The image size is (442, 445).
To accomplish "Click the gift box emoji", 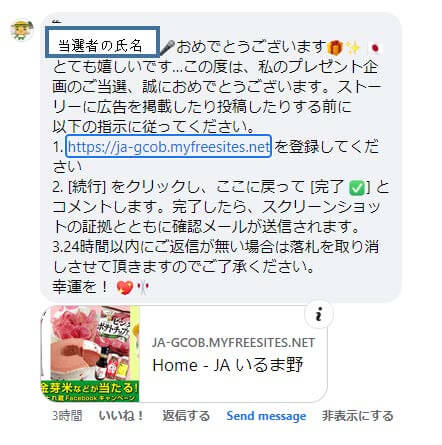I will (335, 48).
